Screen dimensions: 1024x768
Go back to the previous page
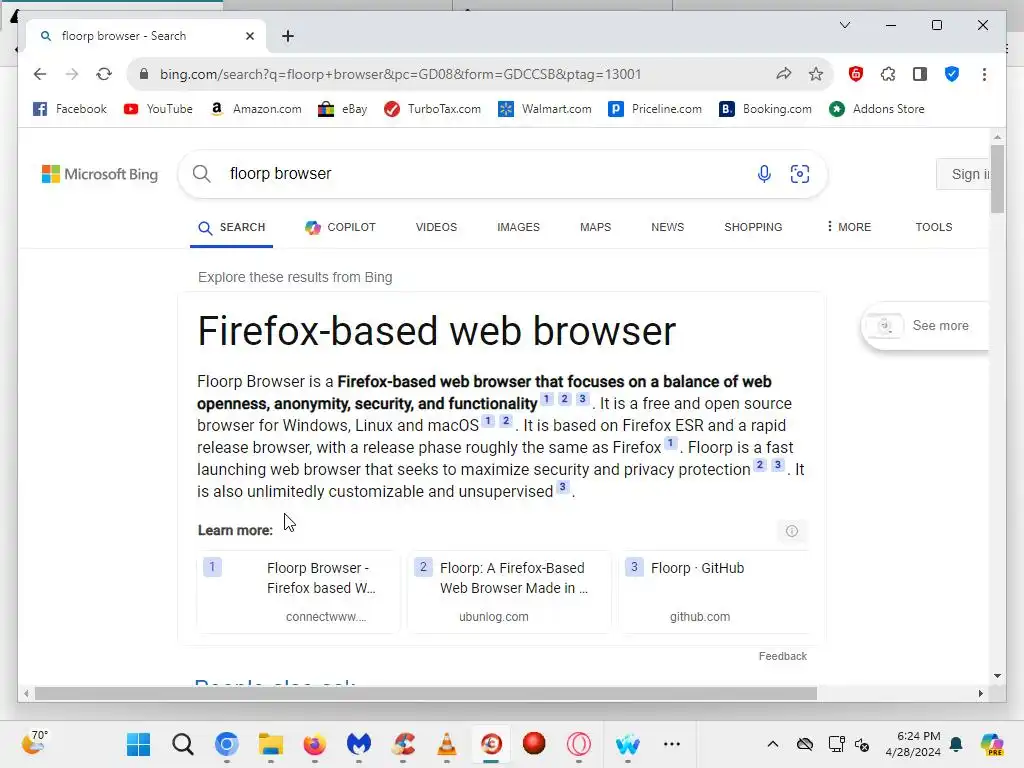tap(40, 74)
